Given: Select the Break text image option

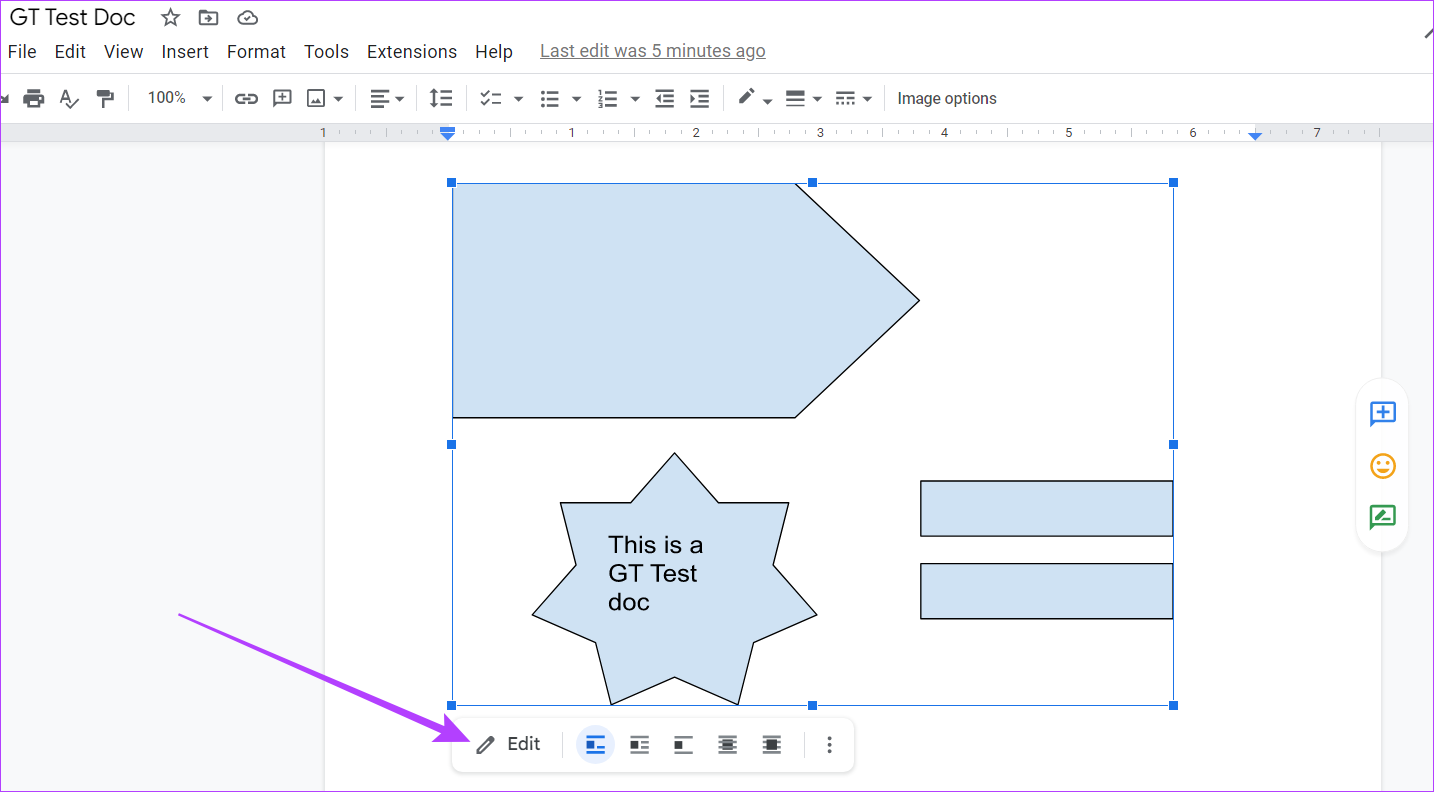Looking at the screenshot, I should 683,745.
